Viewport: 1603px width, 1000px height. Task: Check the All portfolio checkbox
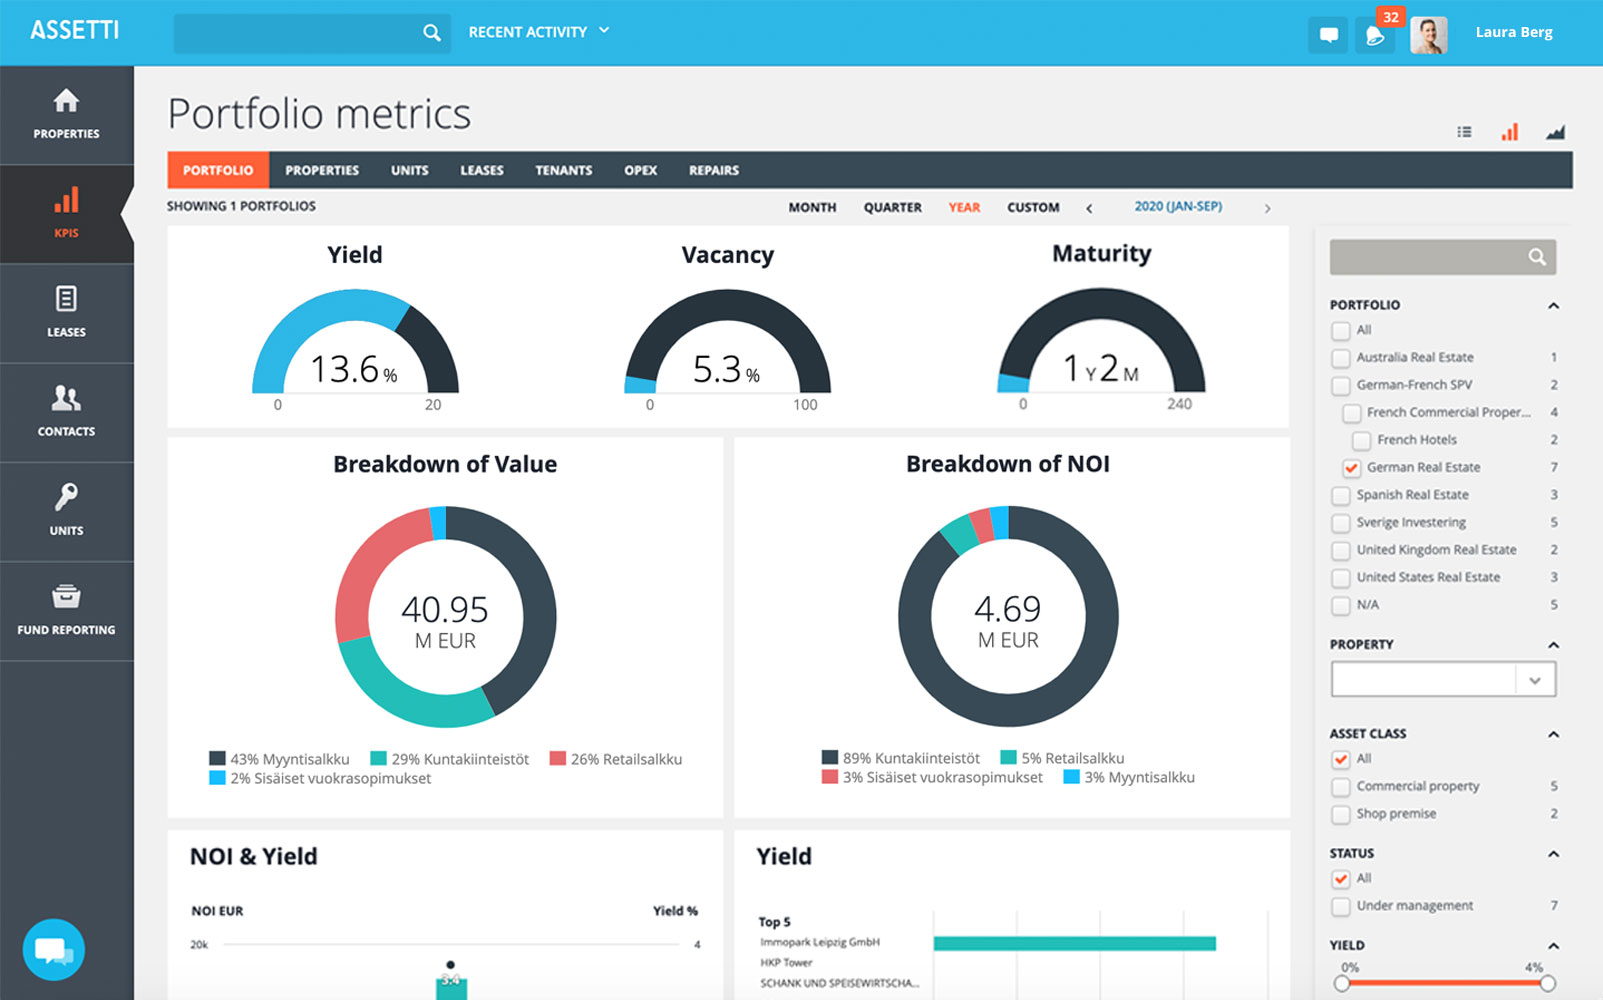pos(1341,331)
